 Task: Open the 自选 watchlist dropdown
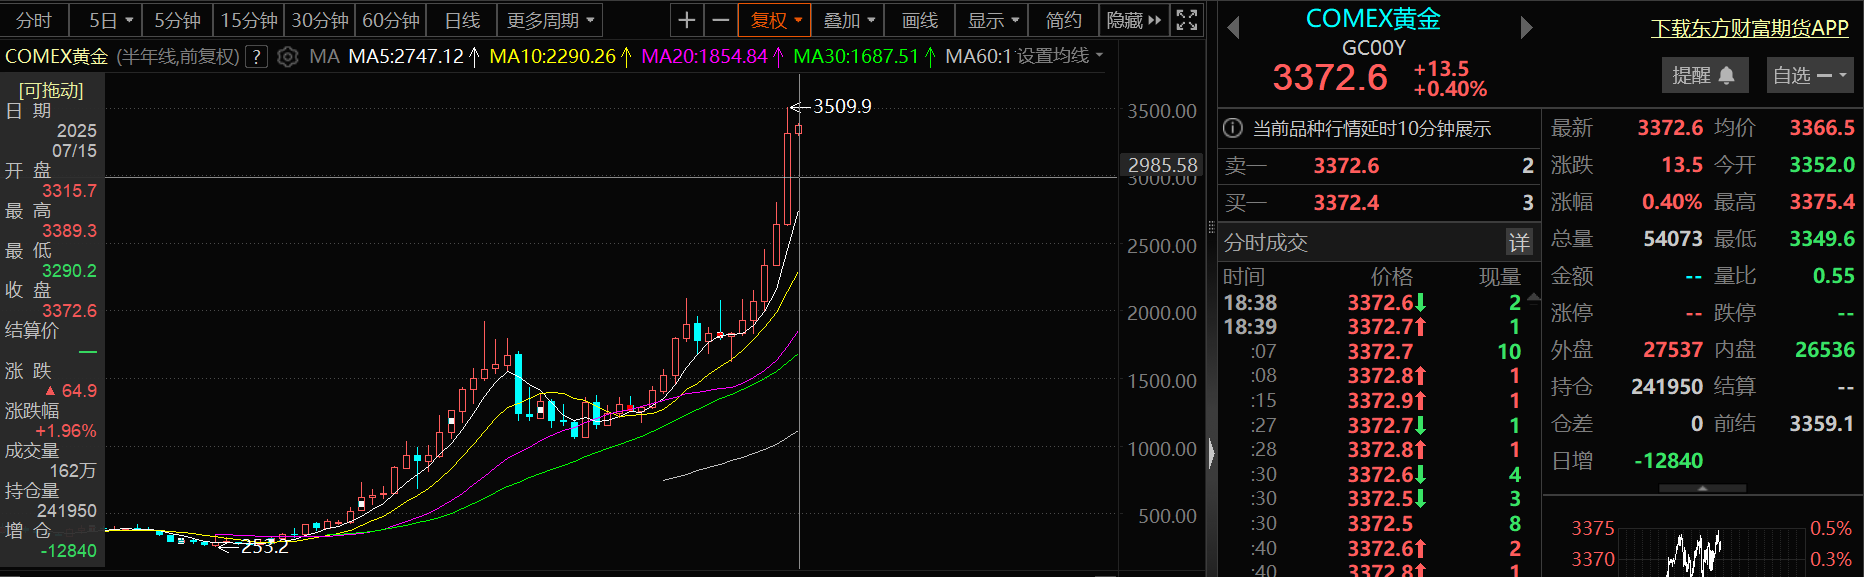(x=1808, y=75)
